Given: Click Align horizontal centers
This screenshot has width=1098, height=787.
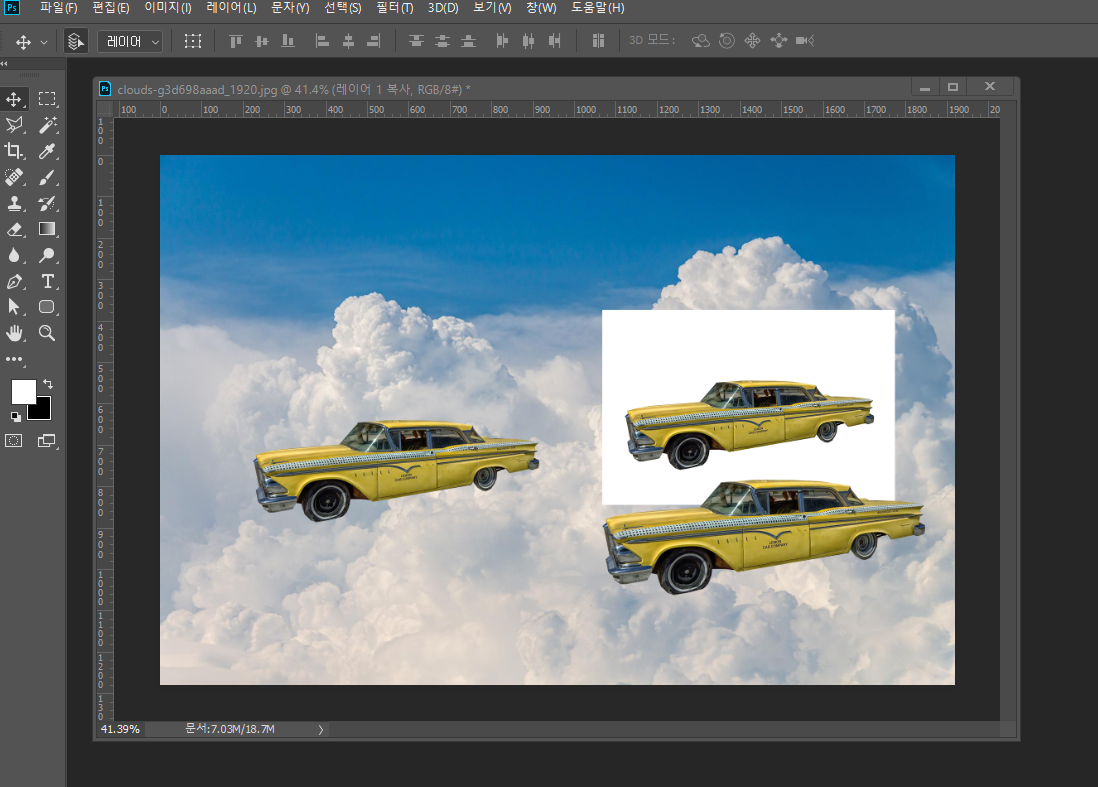Looking at the screenshot, I should [348, 41].
